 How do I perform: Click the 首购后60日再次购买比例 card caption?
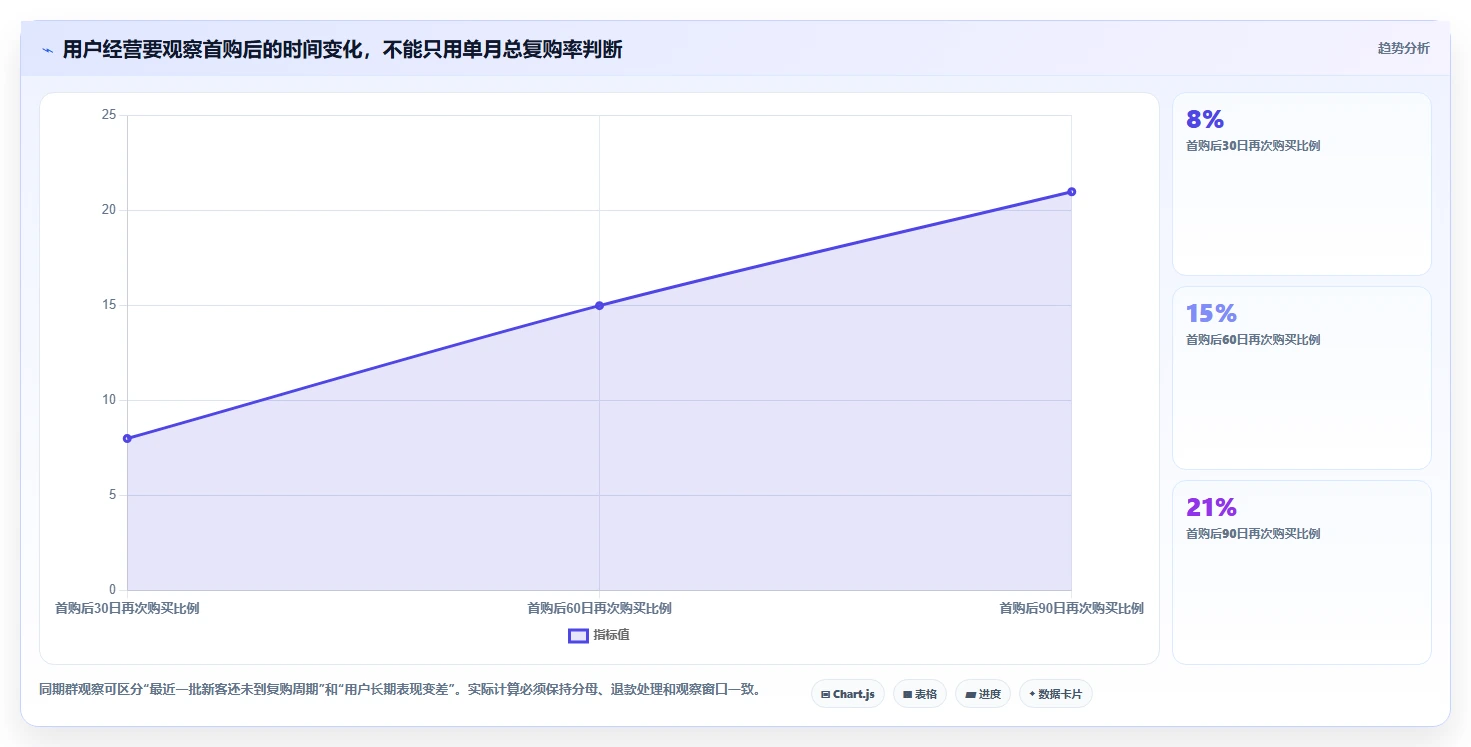[x=1253, y=340]
